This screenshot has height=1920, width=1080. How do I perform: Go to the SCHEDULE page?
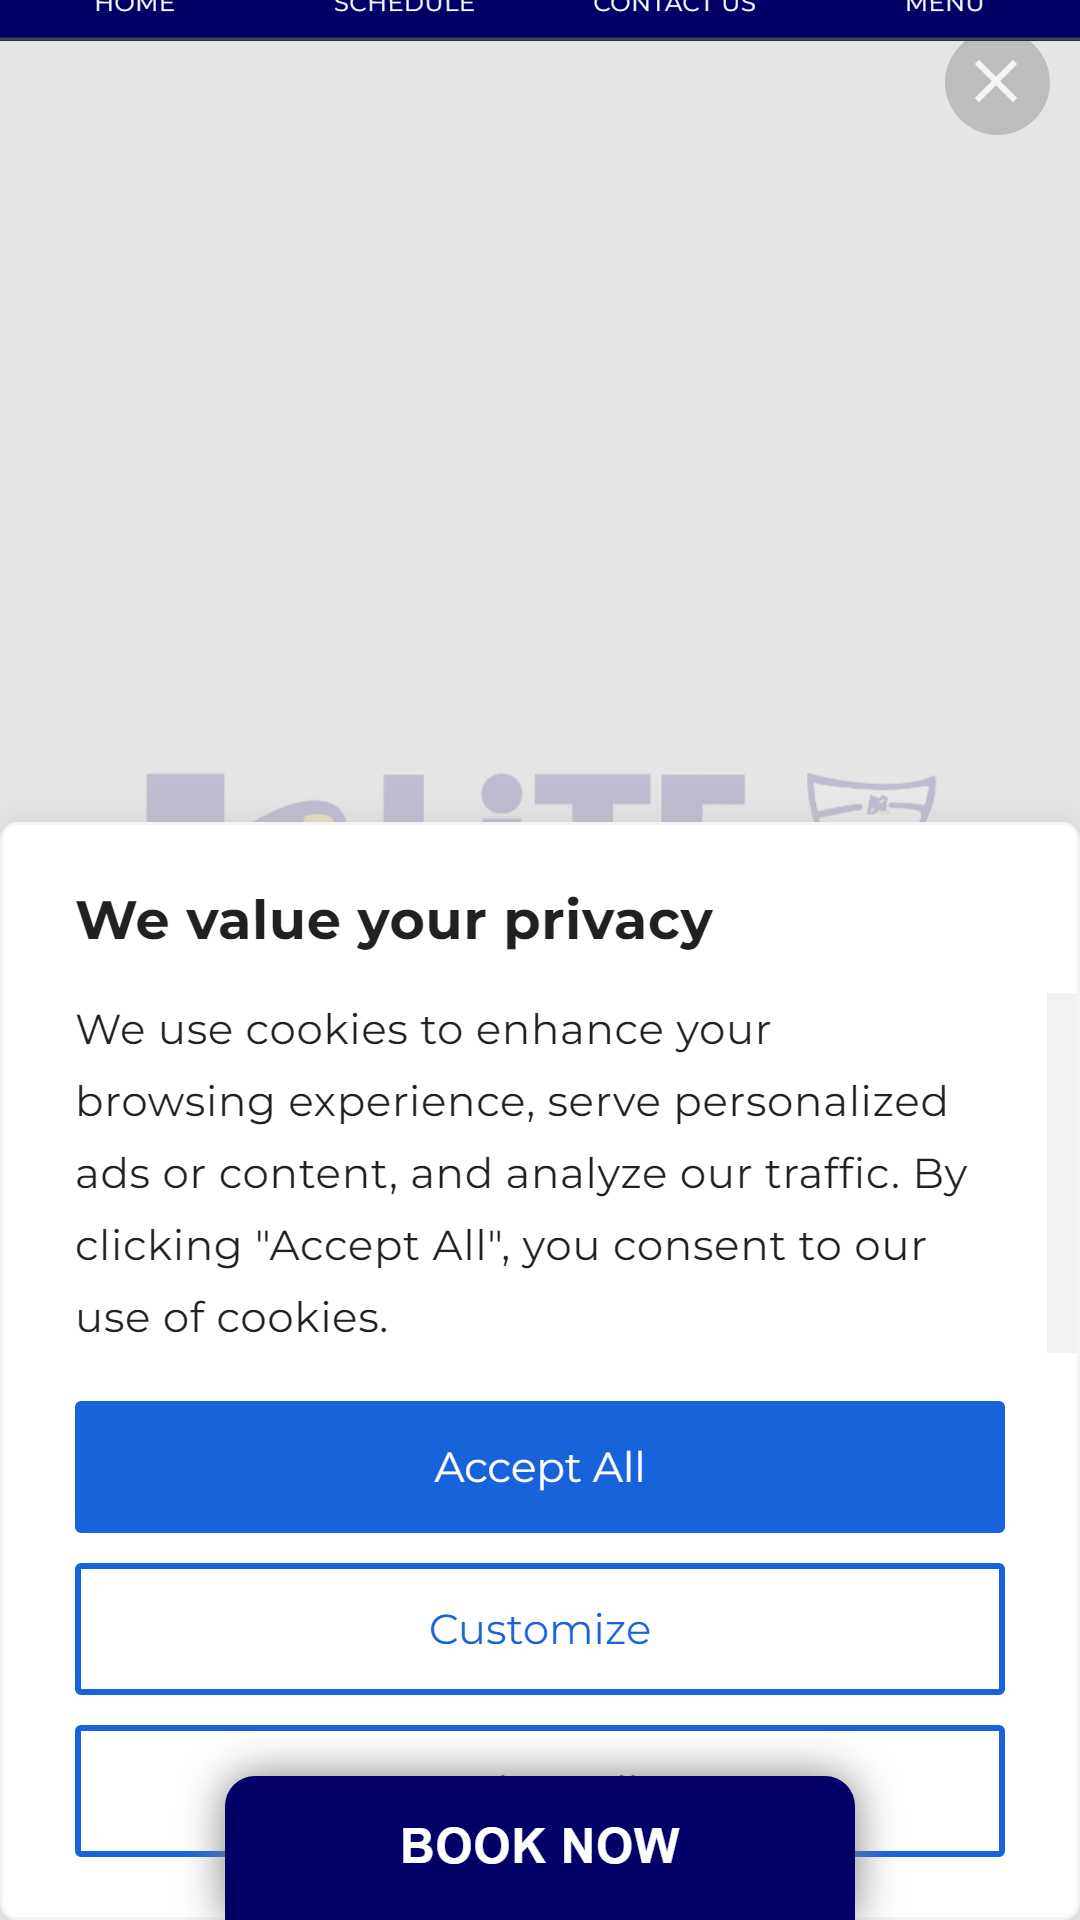[x=404, y=8]
